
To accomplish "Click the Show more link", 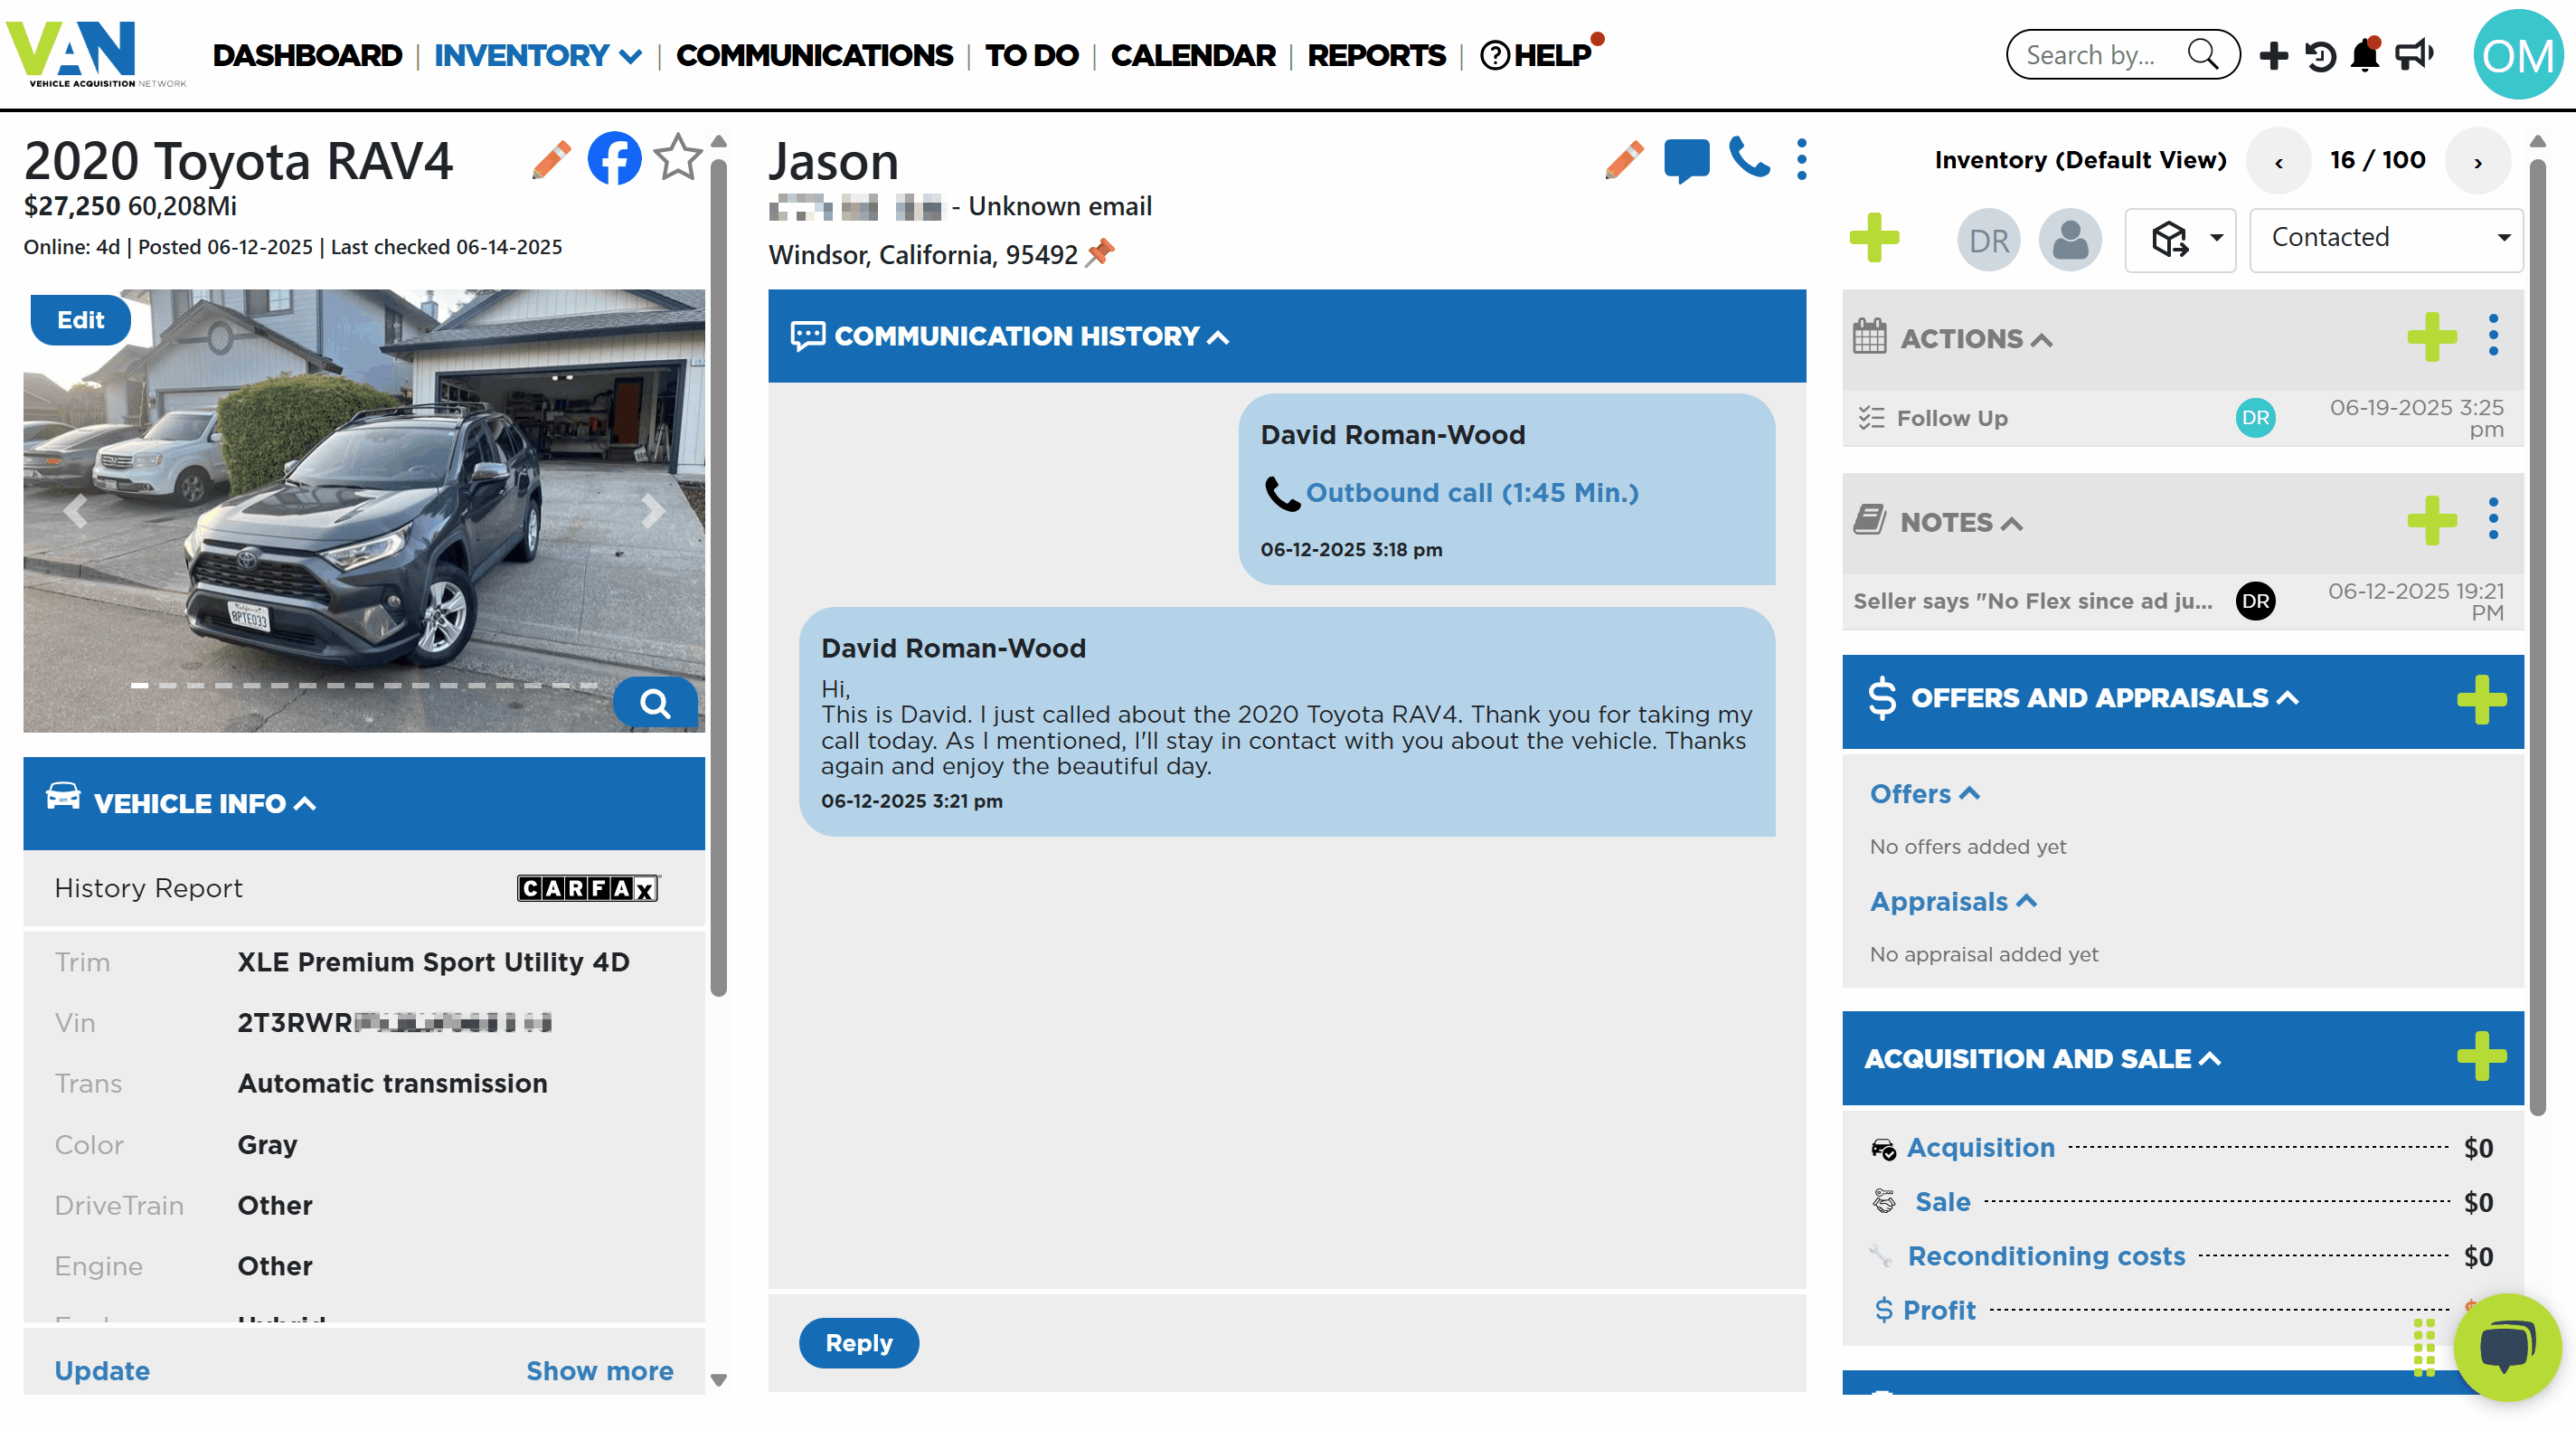I will tap(599, 1371).
